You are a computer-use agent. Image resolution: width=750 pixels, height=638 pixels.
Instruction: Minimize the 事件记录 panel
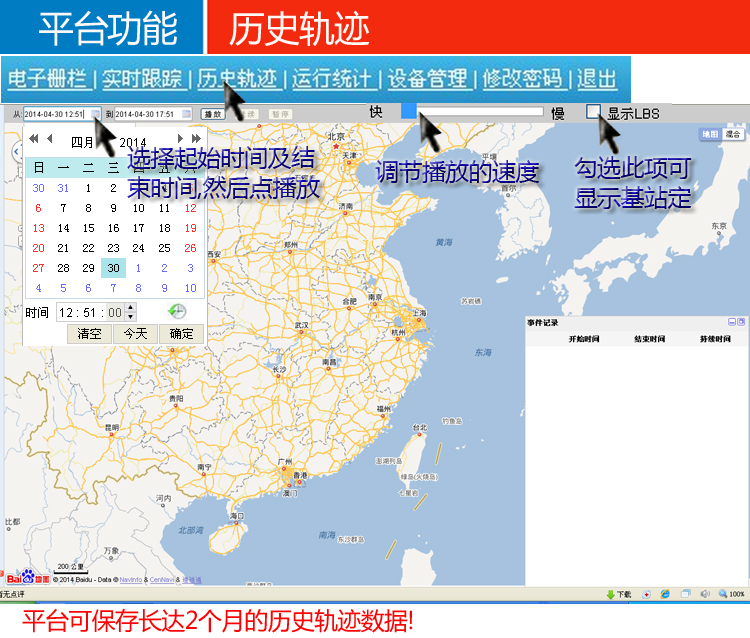(731, 322)
